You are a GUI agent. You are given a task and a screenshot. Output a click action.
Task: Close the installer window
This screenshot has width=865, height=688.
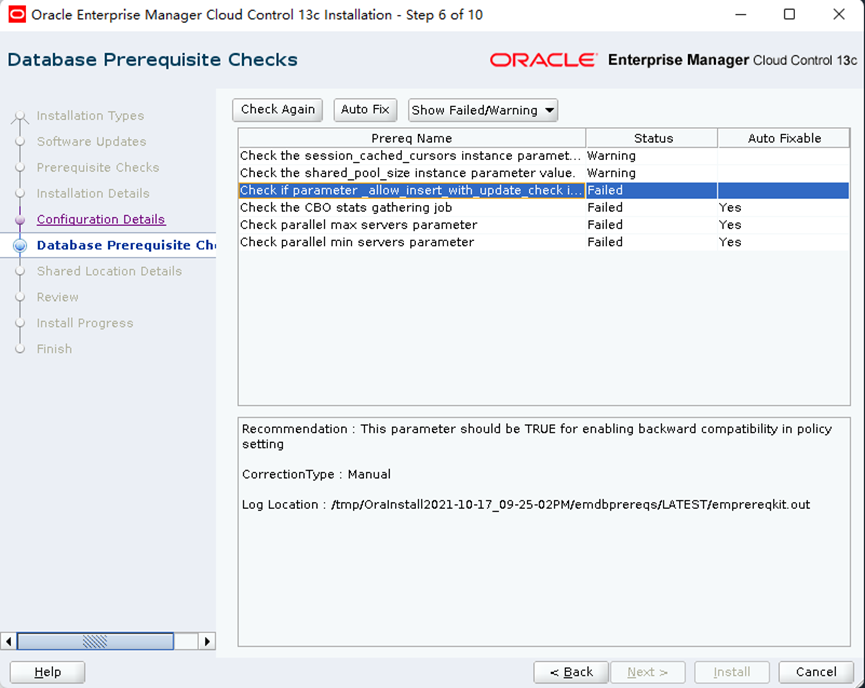839,14
